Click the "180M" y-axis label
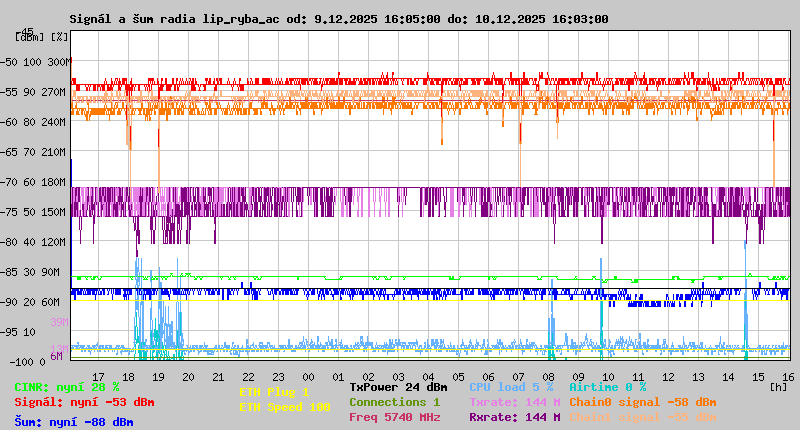This screenshot has width=800, height=430. [x=56, y=182]
